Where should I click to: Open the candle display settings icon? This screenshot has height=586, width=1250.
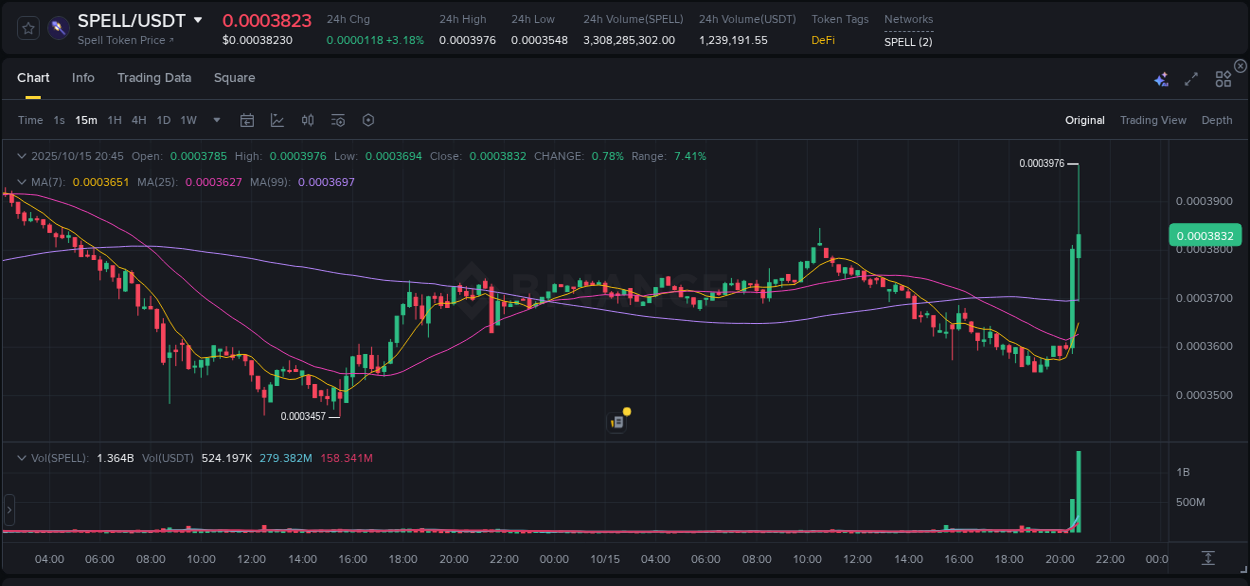tap(307, 120)
